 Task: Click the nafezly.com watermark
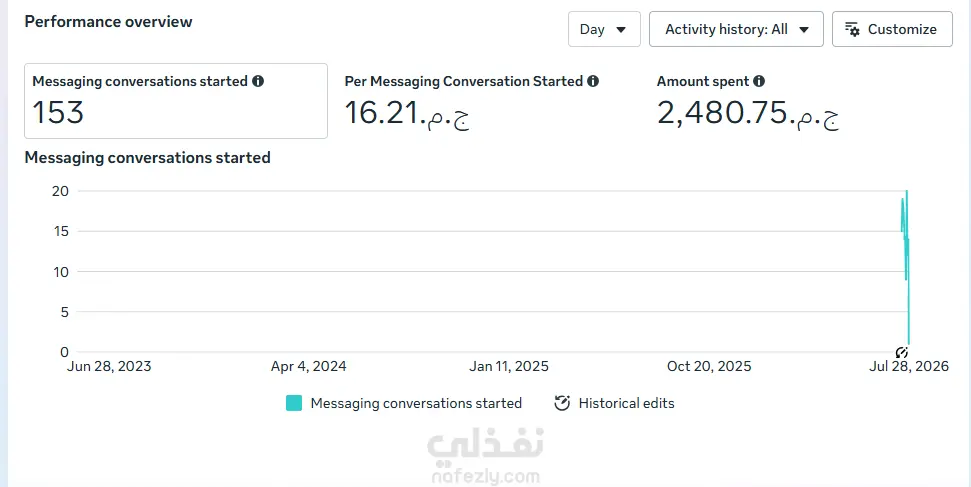coord(486,477)
